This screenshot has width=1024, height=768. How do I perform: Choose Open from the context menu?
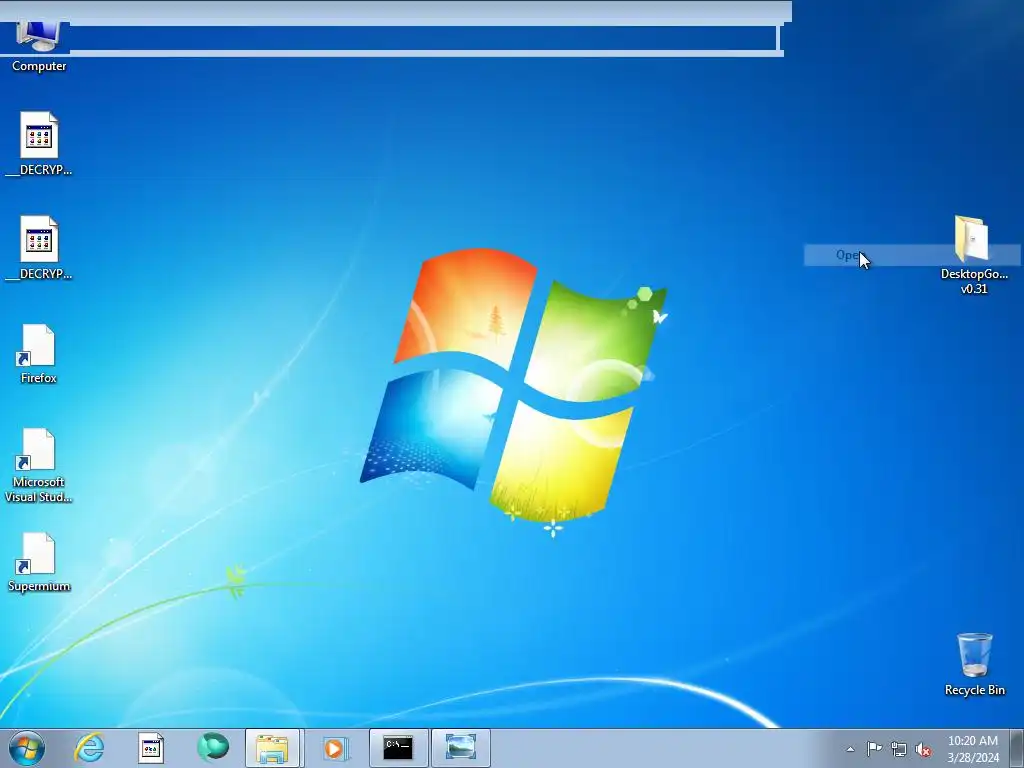click(912, 255)
